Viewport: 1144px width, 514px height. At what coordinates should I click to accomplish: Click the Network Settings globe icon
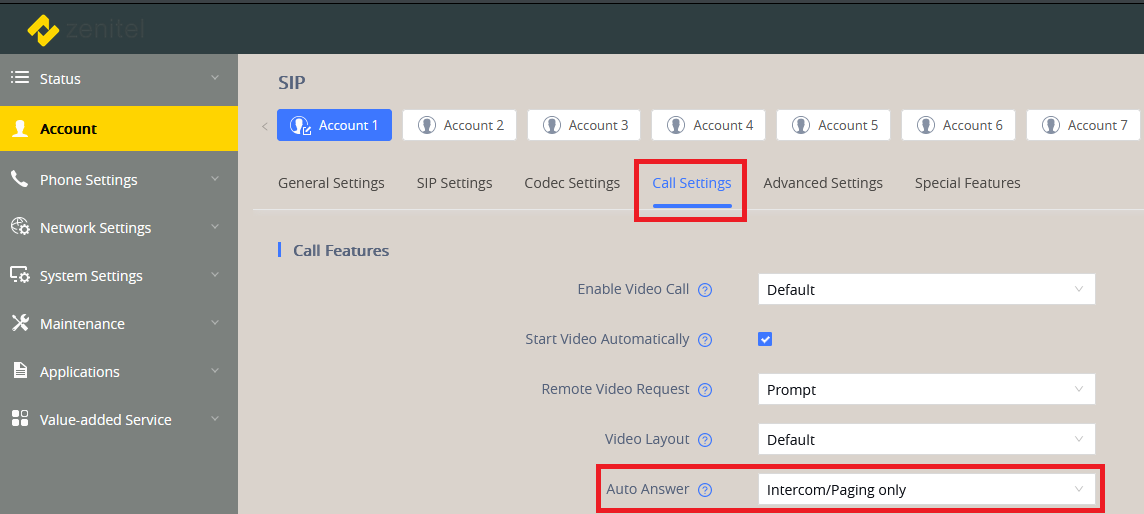click(x=20, y=227)
